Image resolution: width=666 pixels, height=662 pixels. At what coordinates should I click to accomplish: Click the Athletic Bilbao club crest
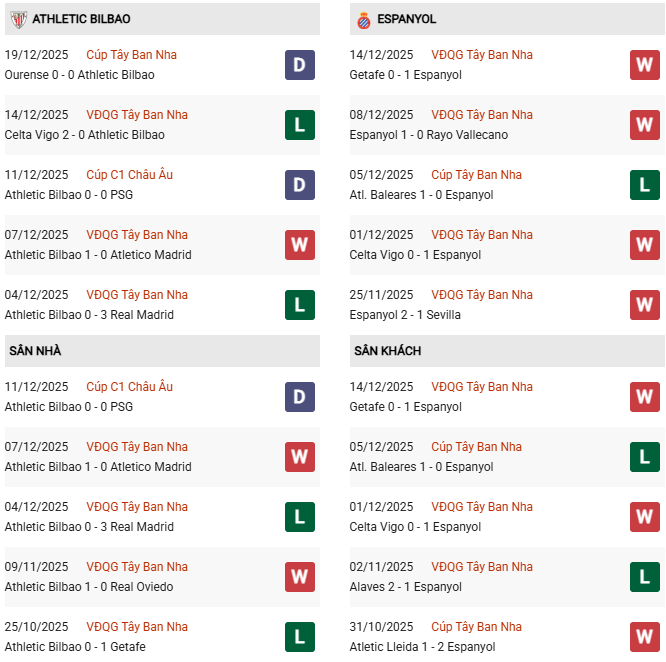pyautogui.click(x=17, y=19)
